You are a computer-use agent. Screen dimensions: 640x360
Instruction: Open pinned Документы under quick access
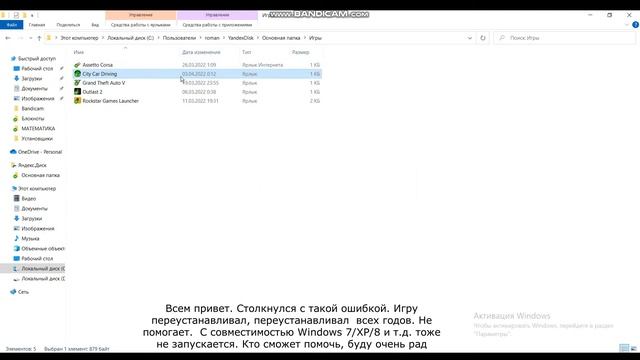click(34, 89)
